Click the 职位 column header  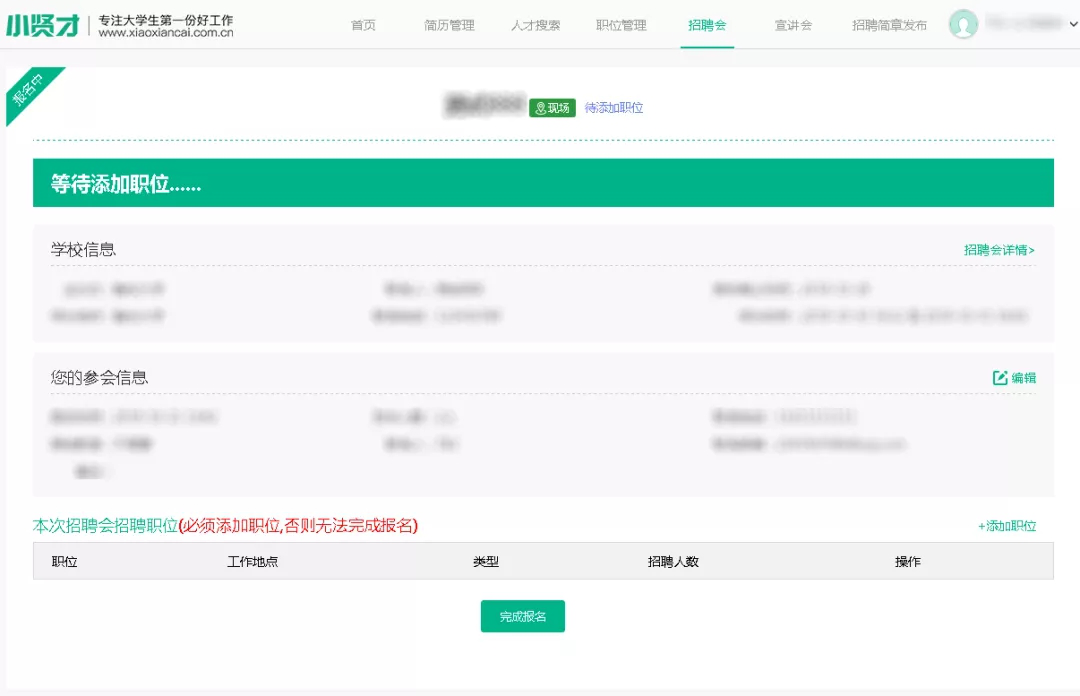[65, 562]
